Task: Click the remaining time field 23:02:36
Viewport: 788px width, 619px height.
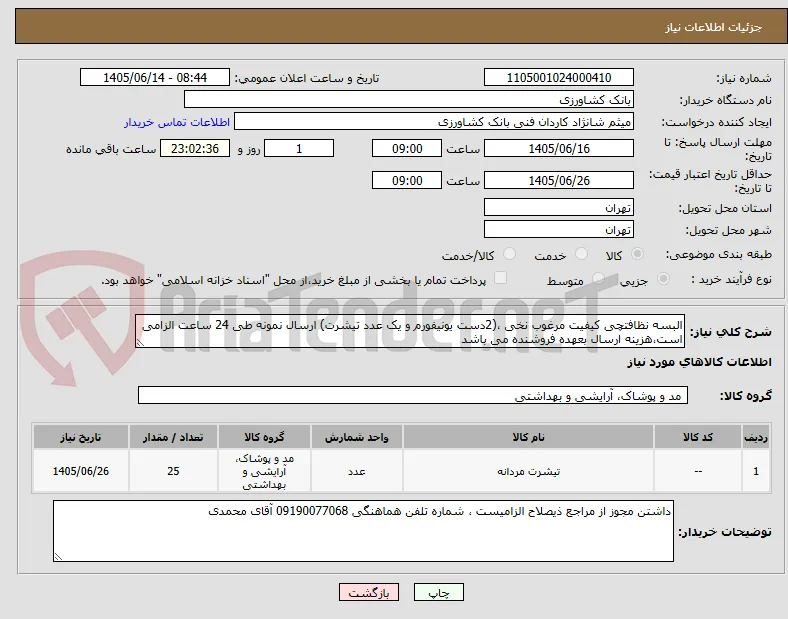Action: (195, 149)
